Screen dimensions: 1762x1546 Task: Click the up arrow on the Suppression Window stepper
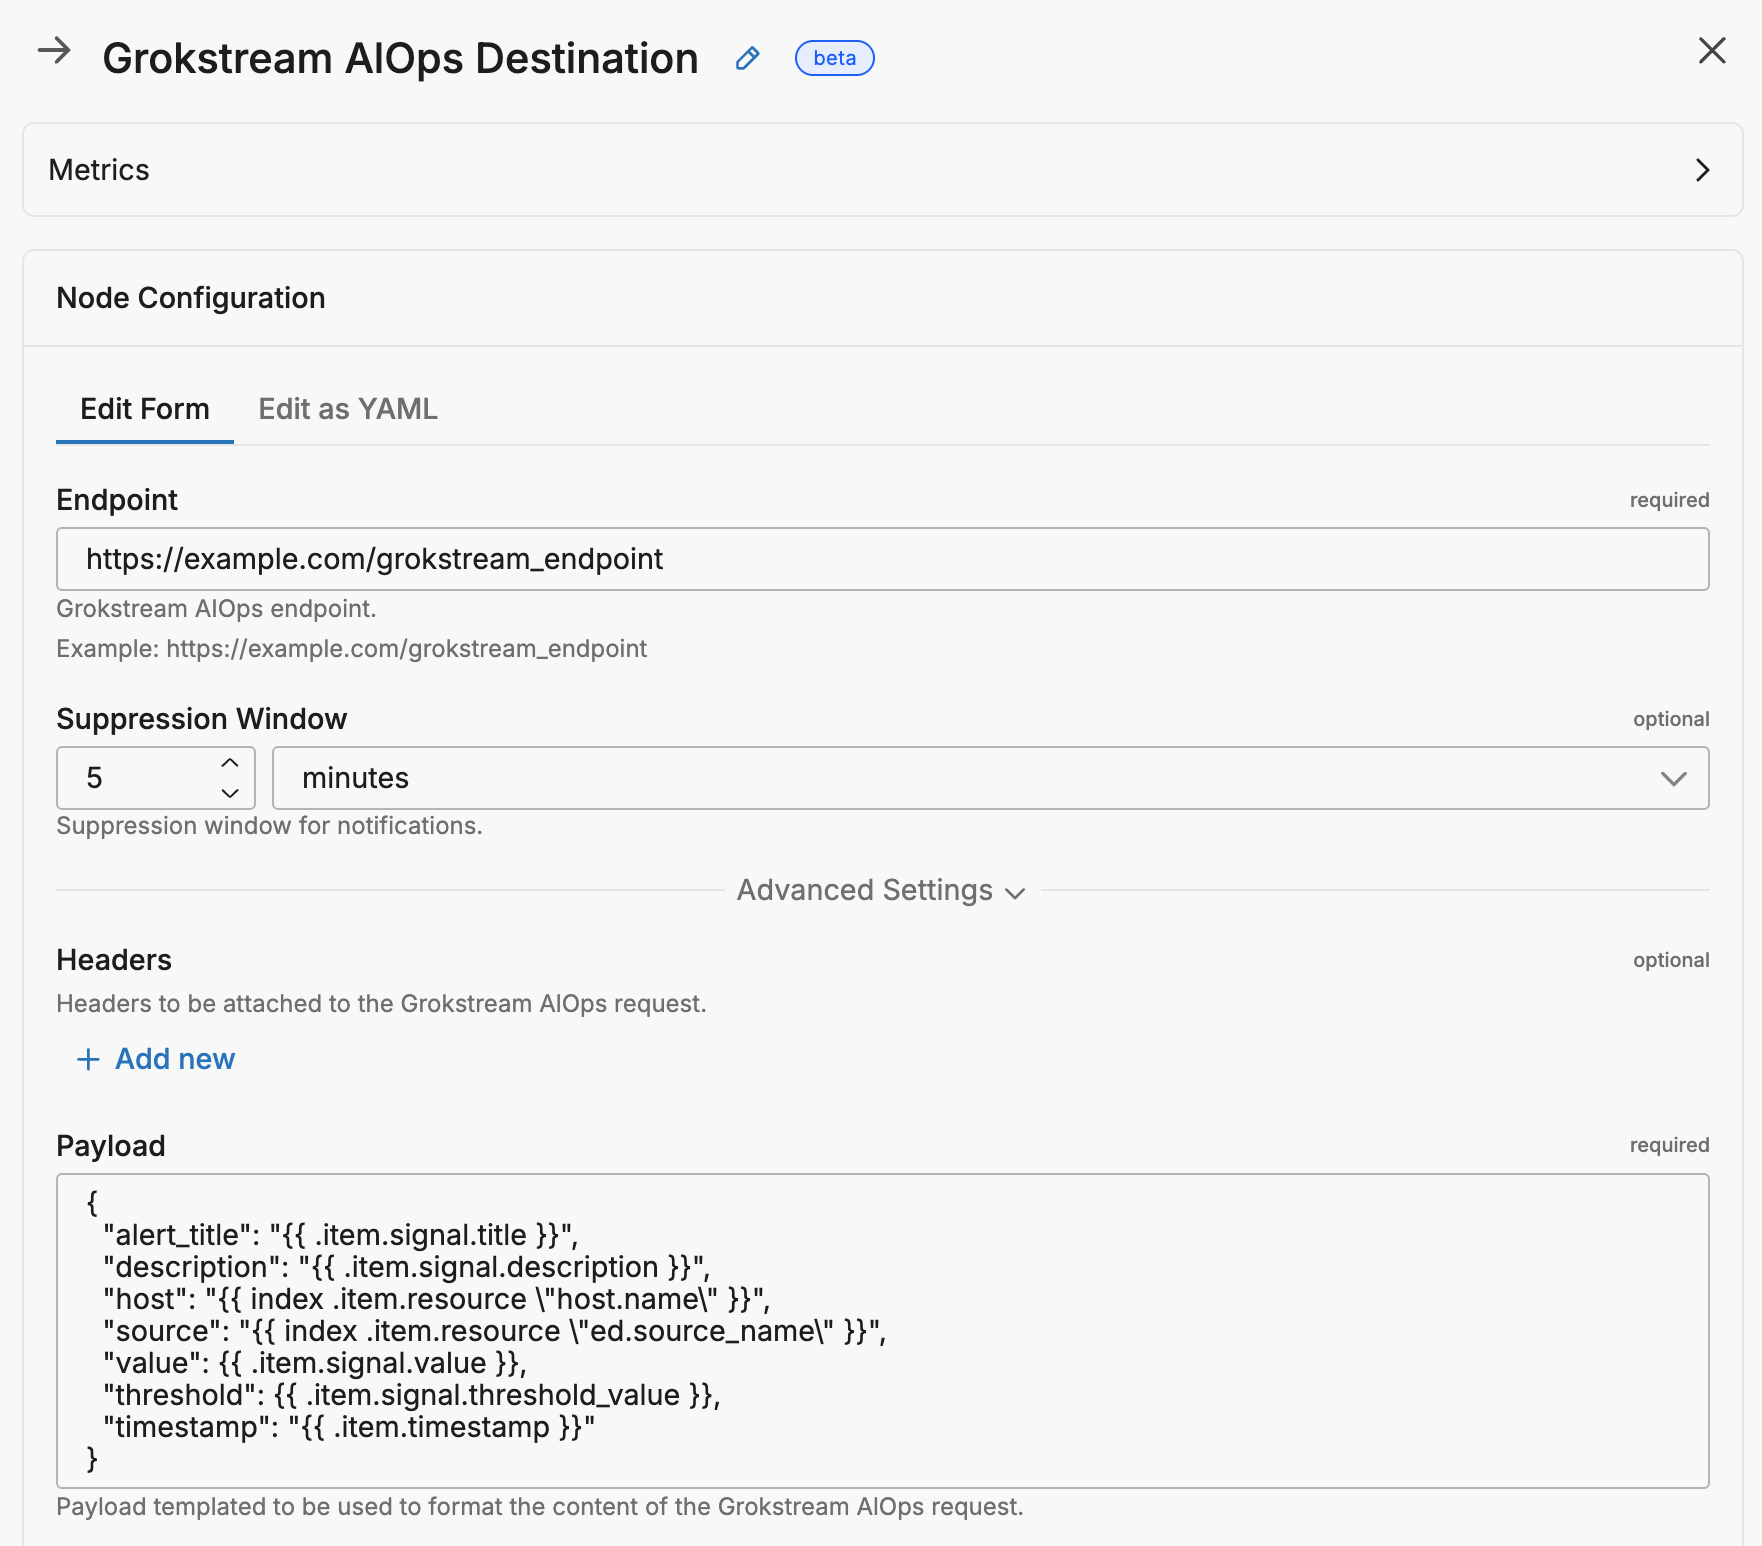[229, 764]
